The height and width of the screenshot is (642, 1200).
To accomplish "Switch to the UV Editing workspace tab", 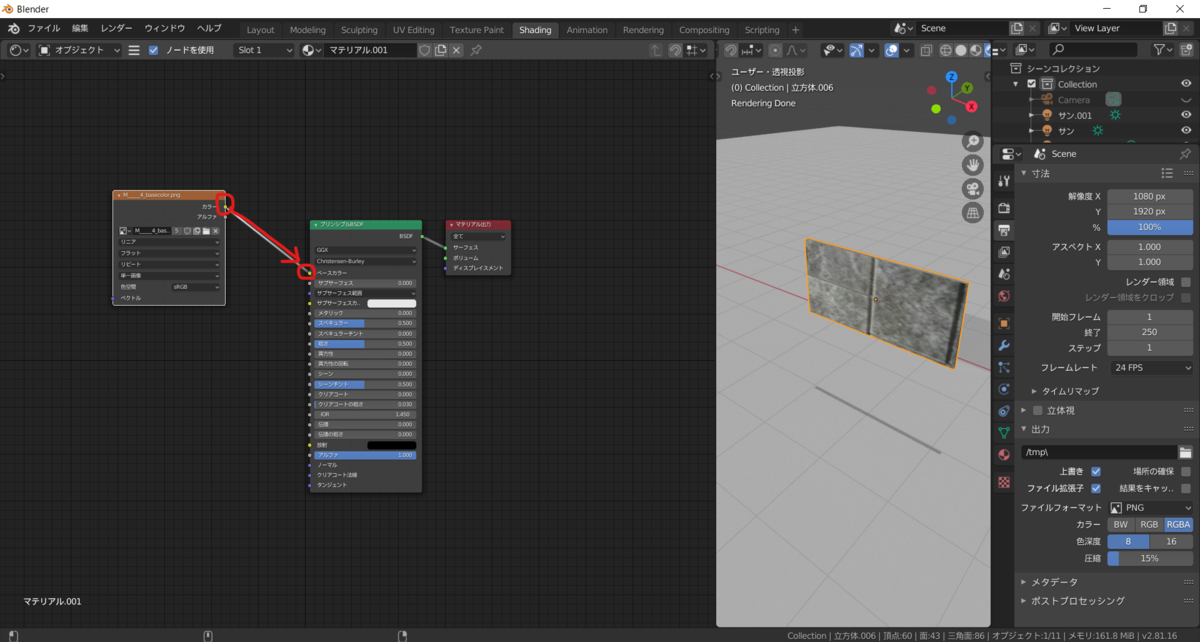I will pos(414,30).
